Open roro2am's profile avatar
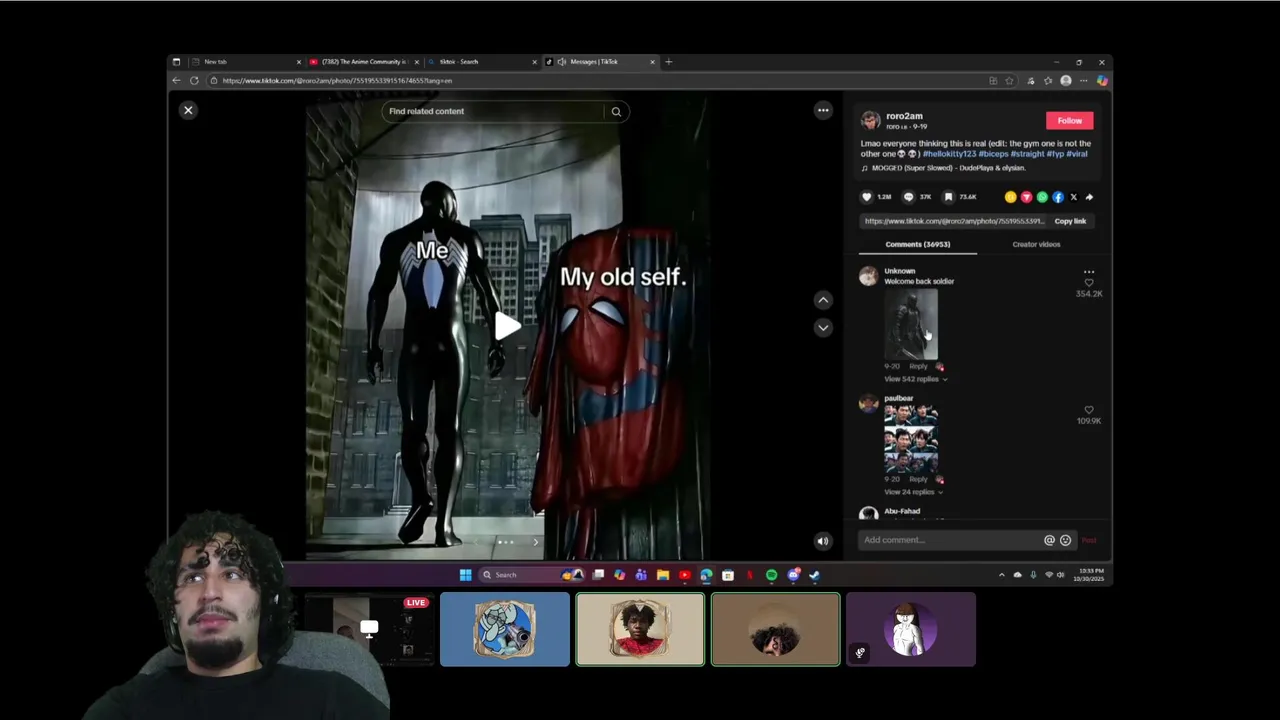This screenshot has height=720, width=1280. coord(870,120)
